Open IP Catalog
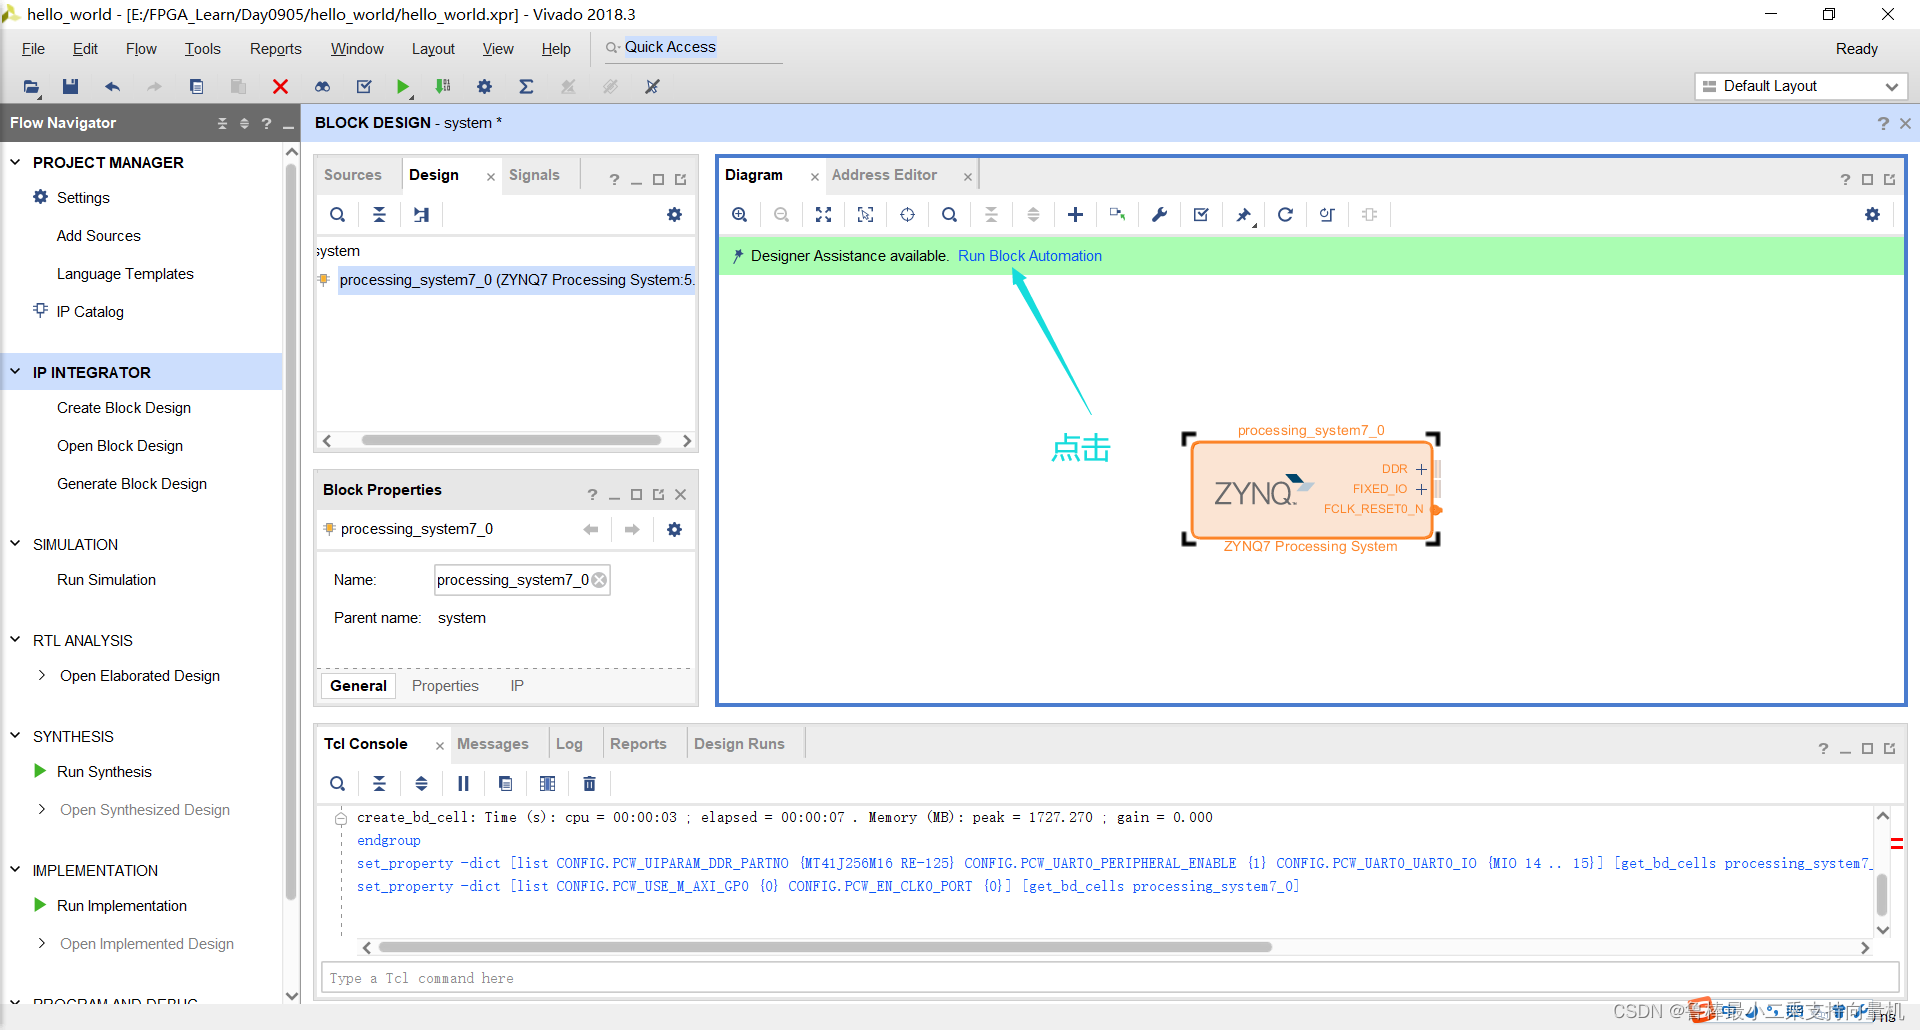1920x1030 pixels. click(90, 312)
